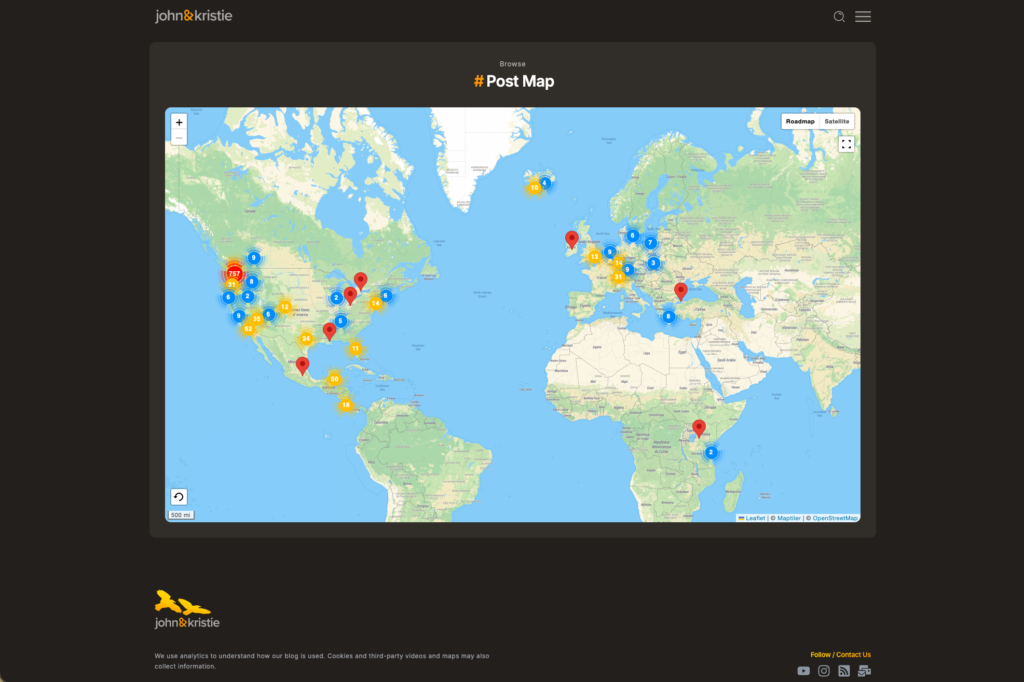1024x682 pixels.
Task: Expand the blue 3 cluster in Europe
Action: pyautogui.click(x=653, y=263)
